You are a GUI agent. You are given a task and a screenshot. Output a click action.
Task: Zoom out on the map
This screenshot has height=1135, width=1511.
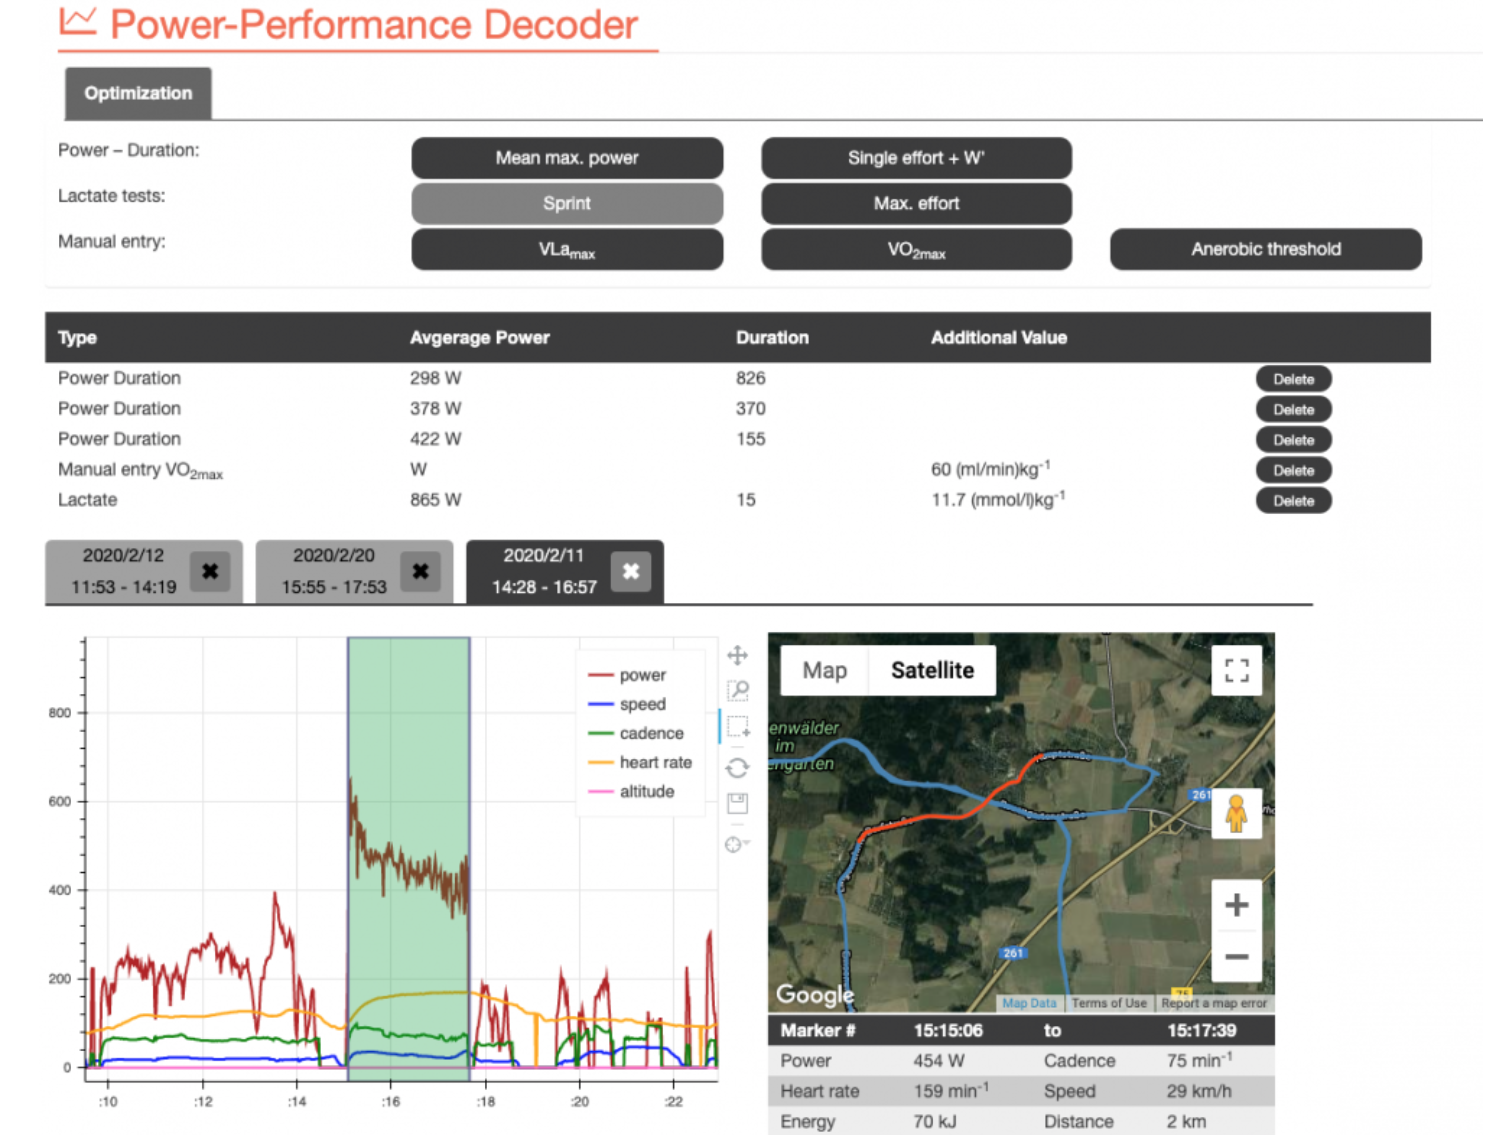coord(1236,957)
